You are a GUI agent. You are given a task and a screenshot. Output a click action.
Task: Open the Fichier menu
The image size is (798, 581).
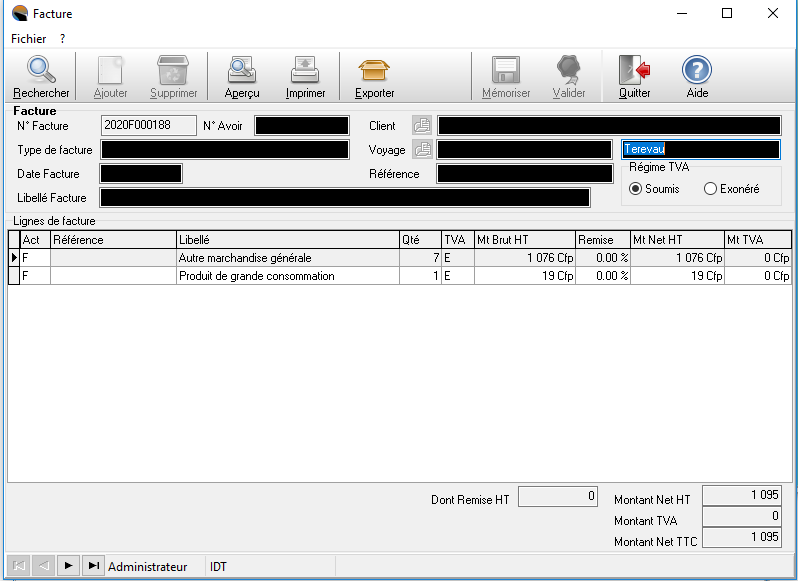click(28, 39)
